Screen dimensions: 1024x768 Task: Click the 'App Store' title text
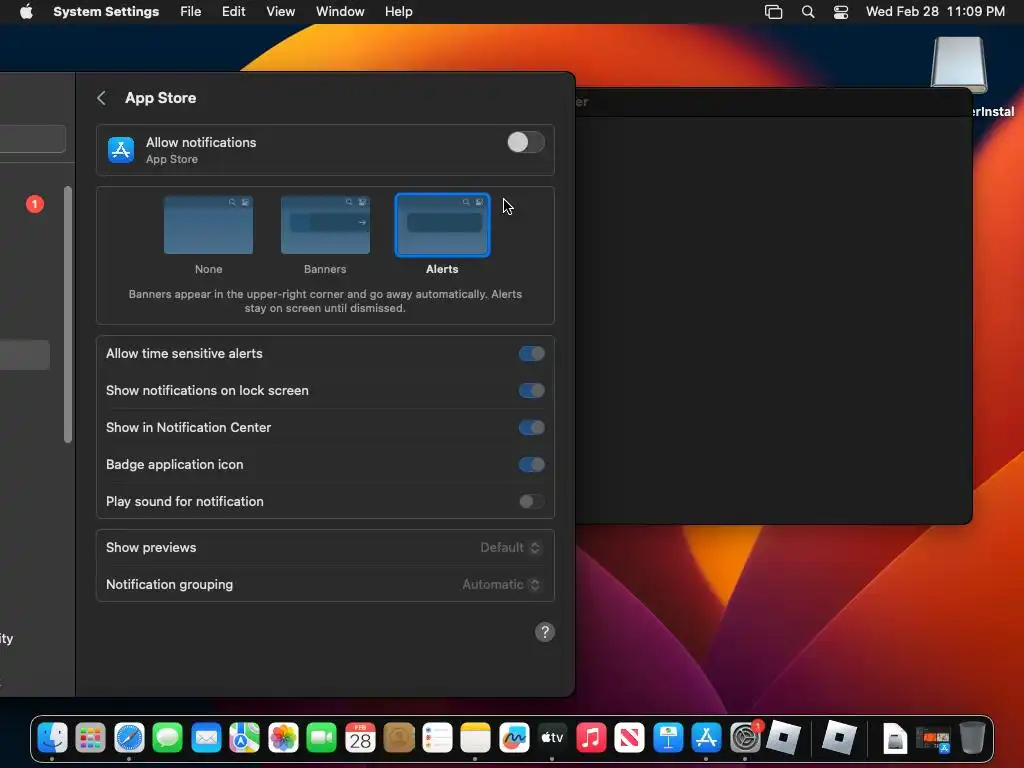click(161, 98)
